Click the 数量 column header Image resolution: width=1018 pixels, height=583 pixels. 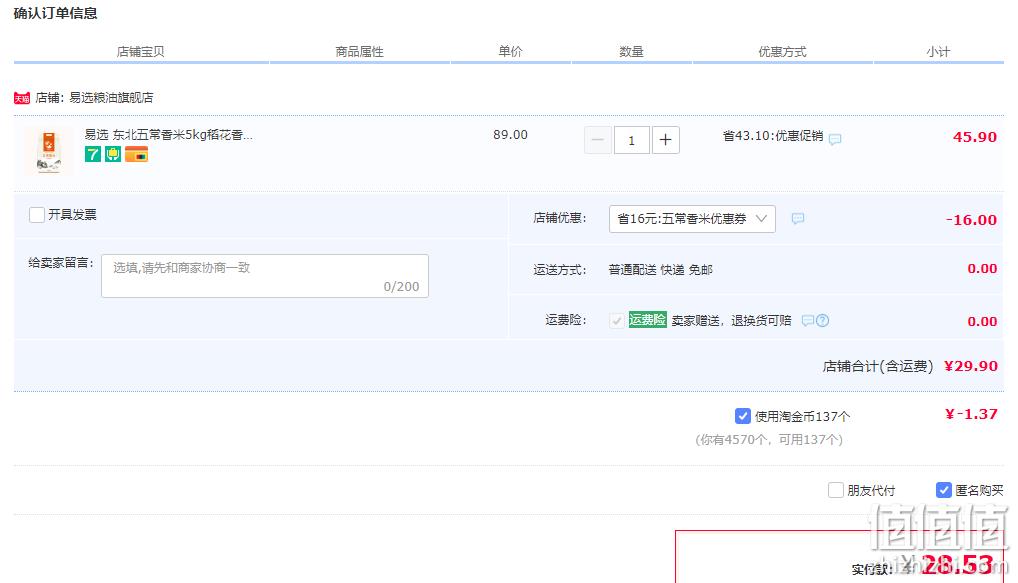tap(631, 51)
